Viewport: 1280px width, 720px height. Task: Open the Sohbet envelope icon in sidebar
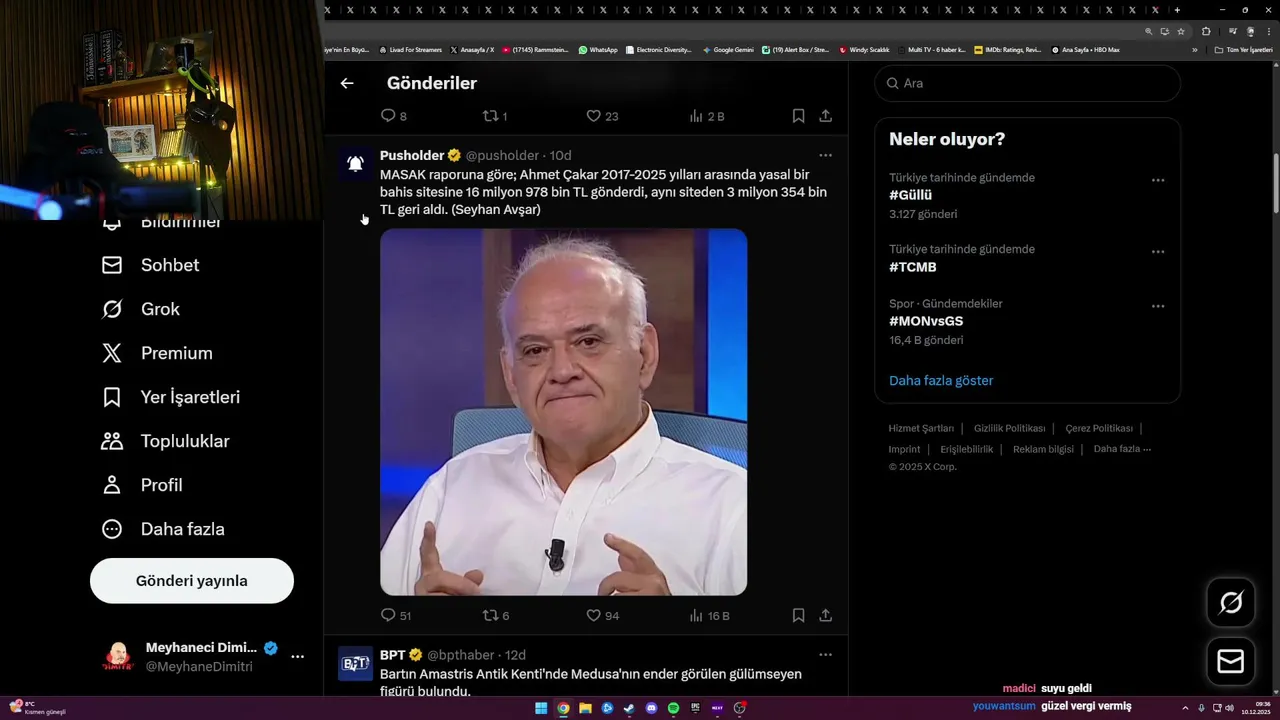coord(112,265)
